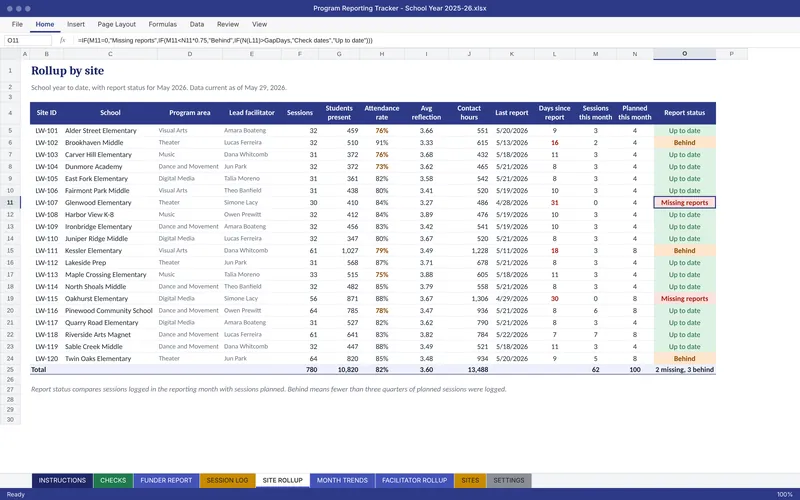
Task: Click the Site ID header cell
Action: tap(46, 113)
